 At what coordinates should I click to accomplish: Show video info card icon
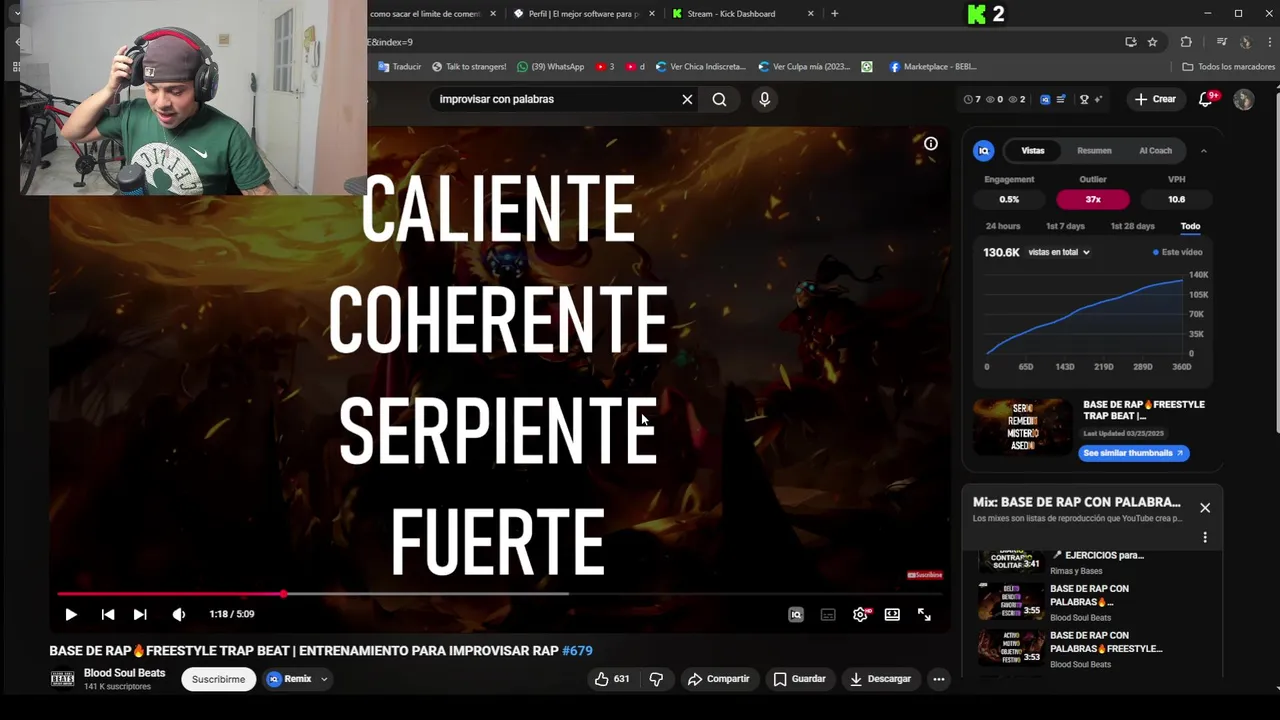point(931,144)
